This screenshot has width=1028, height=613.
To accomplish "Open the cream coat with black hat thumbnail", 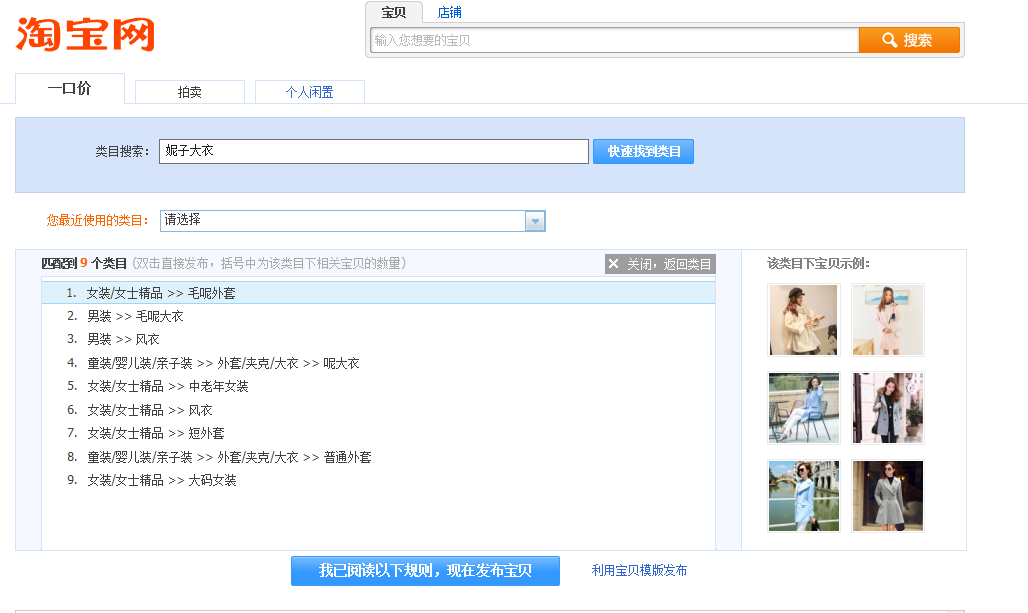I will tap(804, 320).
